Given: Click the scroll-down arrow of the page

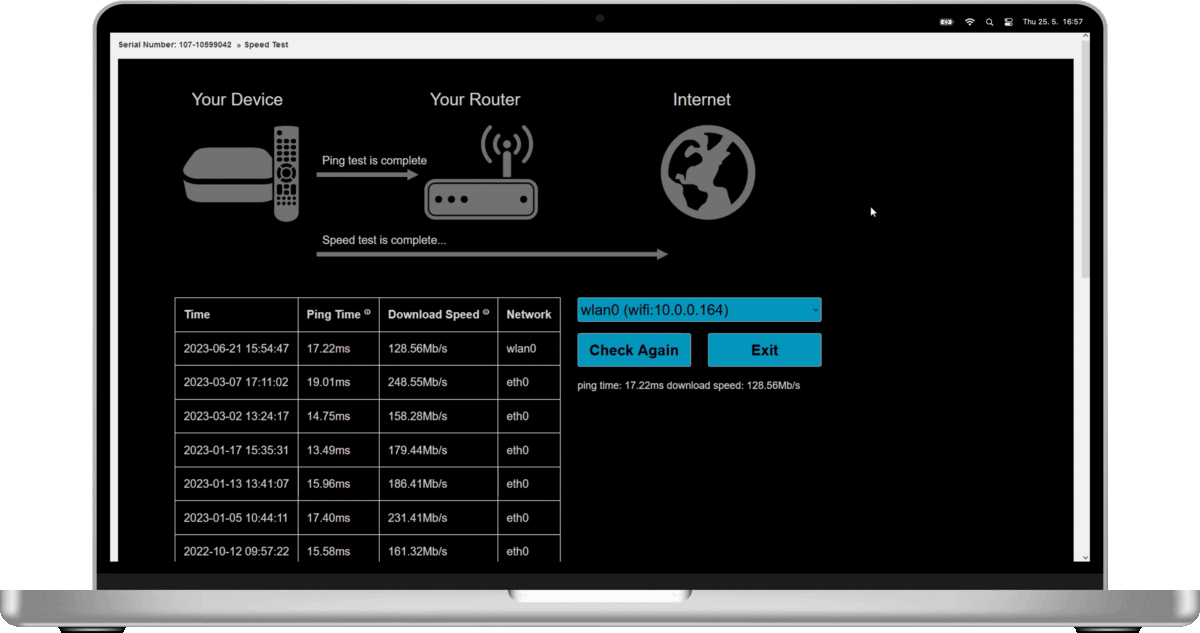Looking at the screenshot, I should tap(1085, 556).
